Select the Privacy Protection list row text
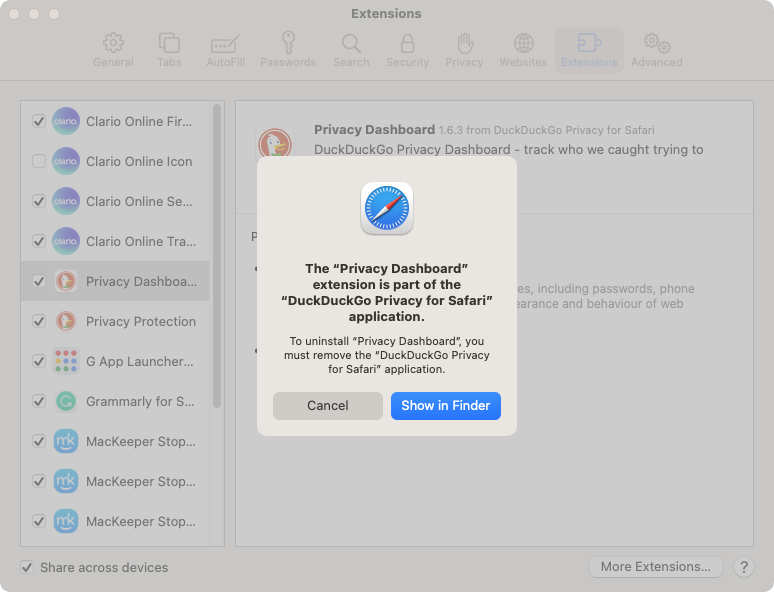Image resolution: width=774 pixels, height=592 pixels. point(141,321)
